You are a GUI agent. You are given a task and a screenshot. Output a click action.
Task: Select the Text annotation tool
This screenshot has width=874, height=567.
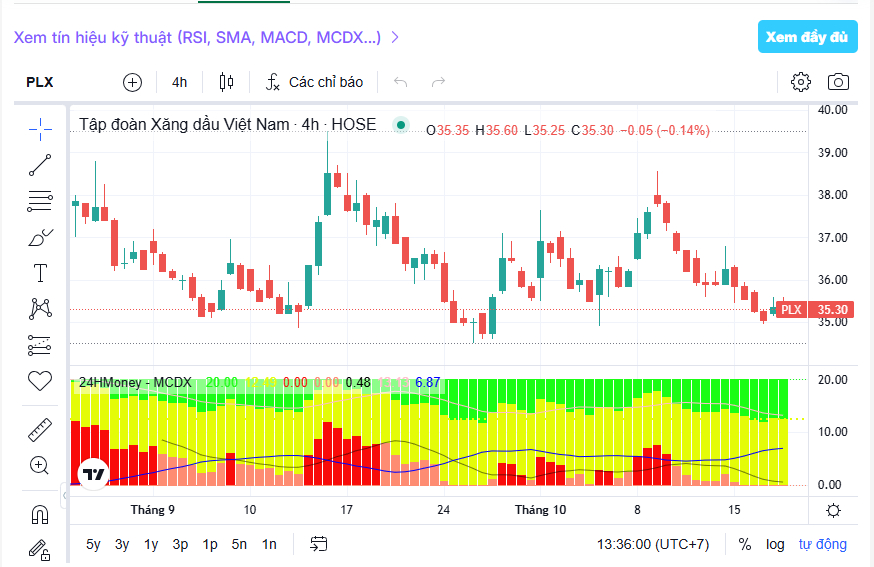40,273
